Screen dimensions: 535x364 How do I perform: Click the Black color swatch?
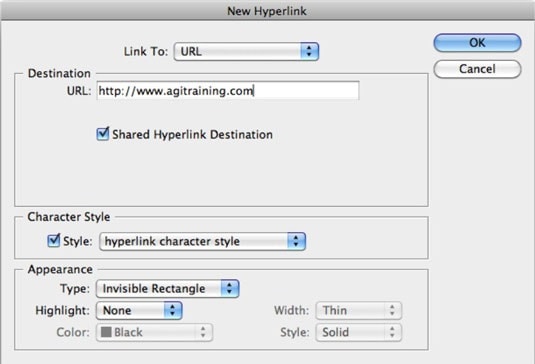tap(106, 332)
